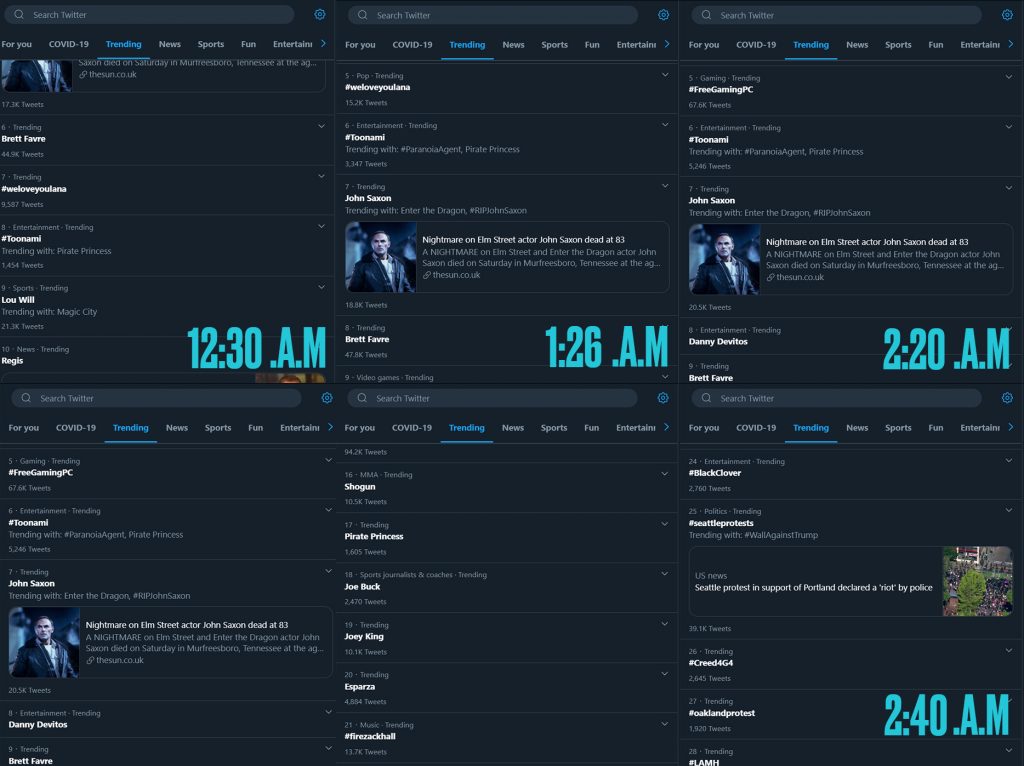
Task: Click the search magnifier icon in bottom-middle panel
Action: point(362,398)
